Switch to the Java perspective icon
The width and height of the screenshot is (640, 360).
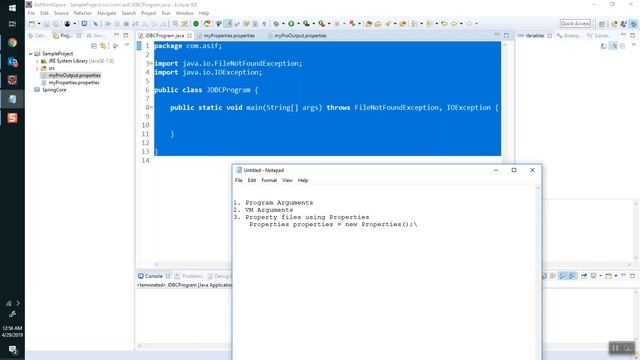point(614,24)
